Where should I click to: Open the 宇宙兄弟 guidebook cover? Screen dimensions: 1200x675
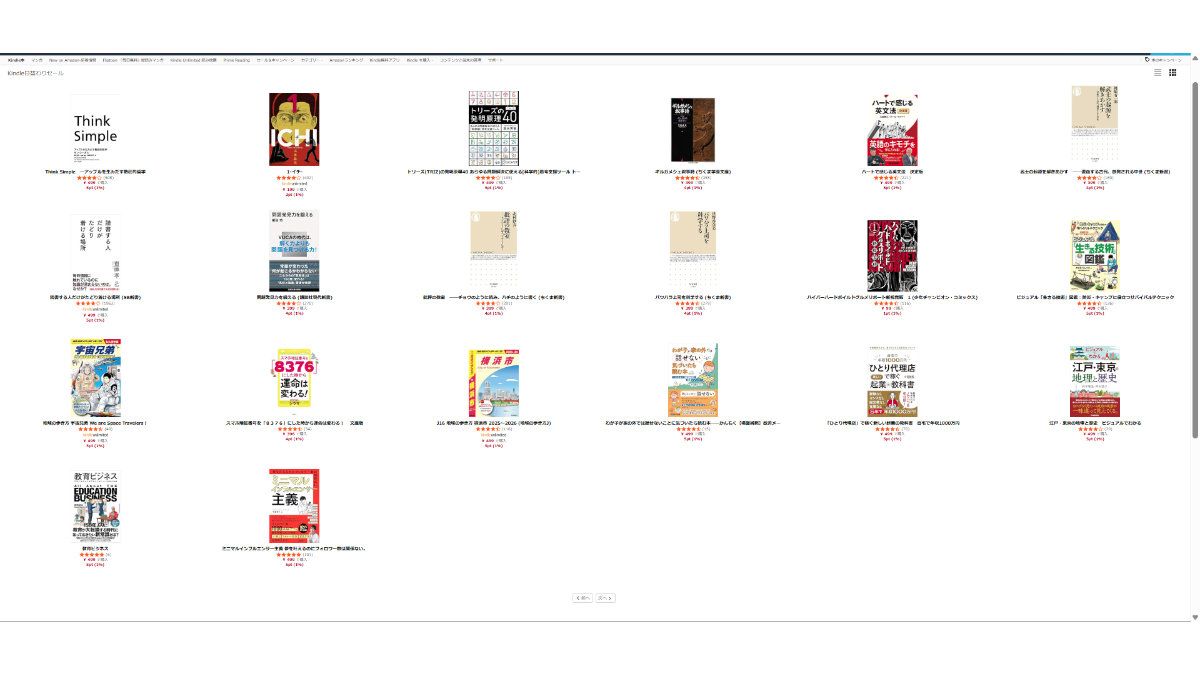point(95,378)
